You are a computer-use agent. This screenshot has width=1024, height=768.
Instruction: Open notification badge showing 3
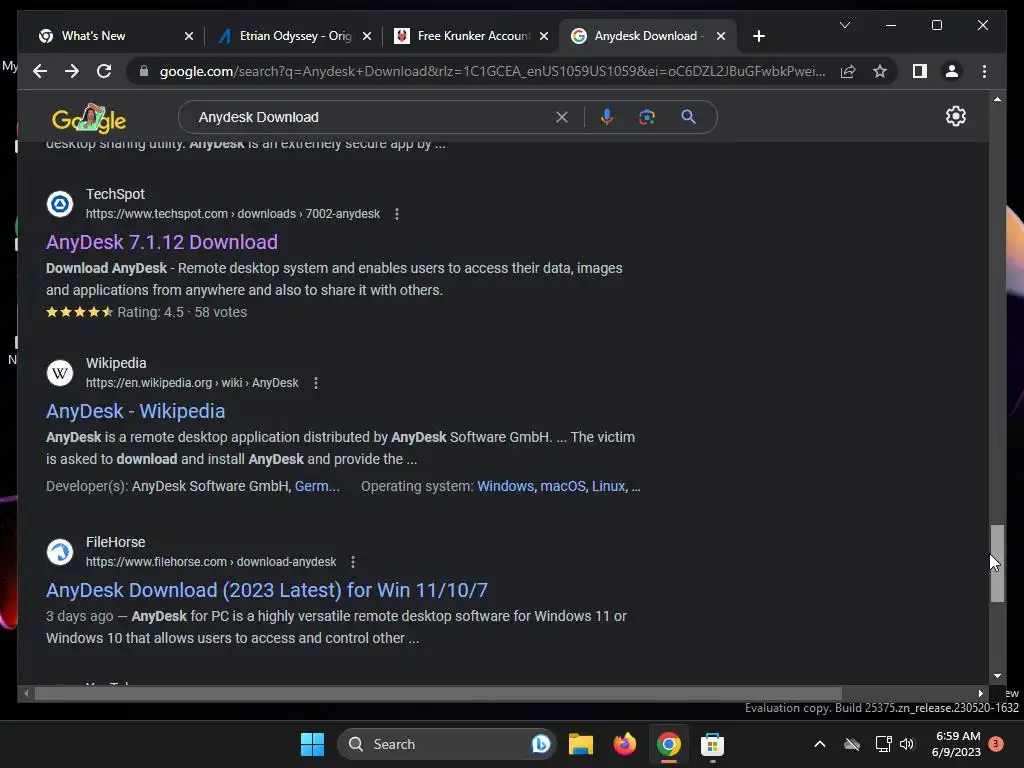[x=996, y=744]
